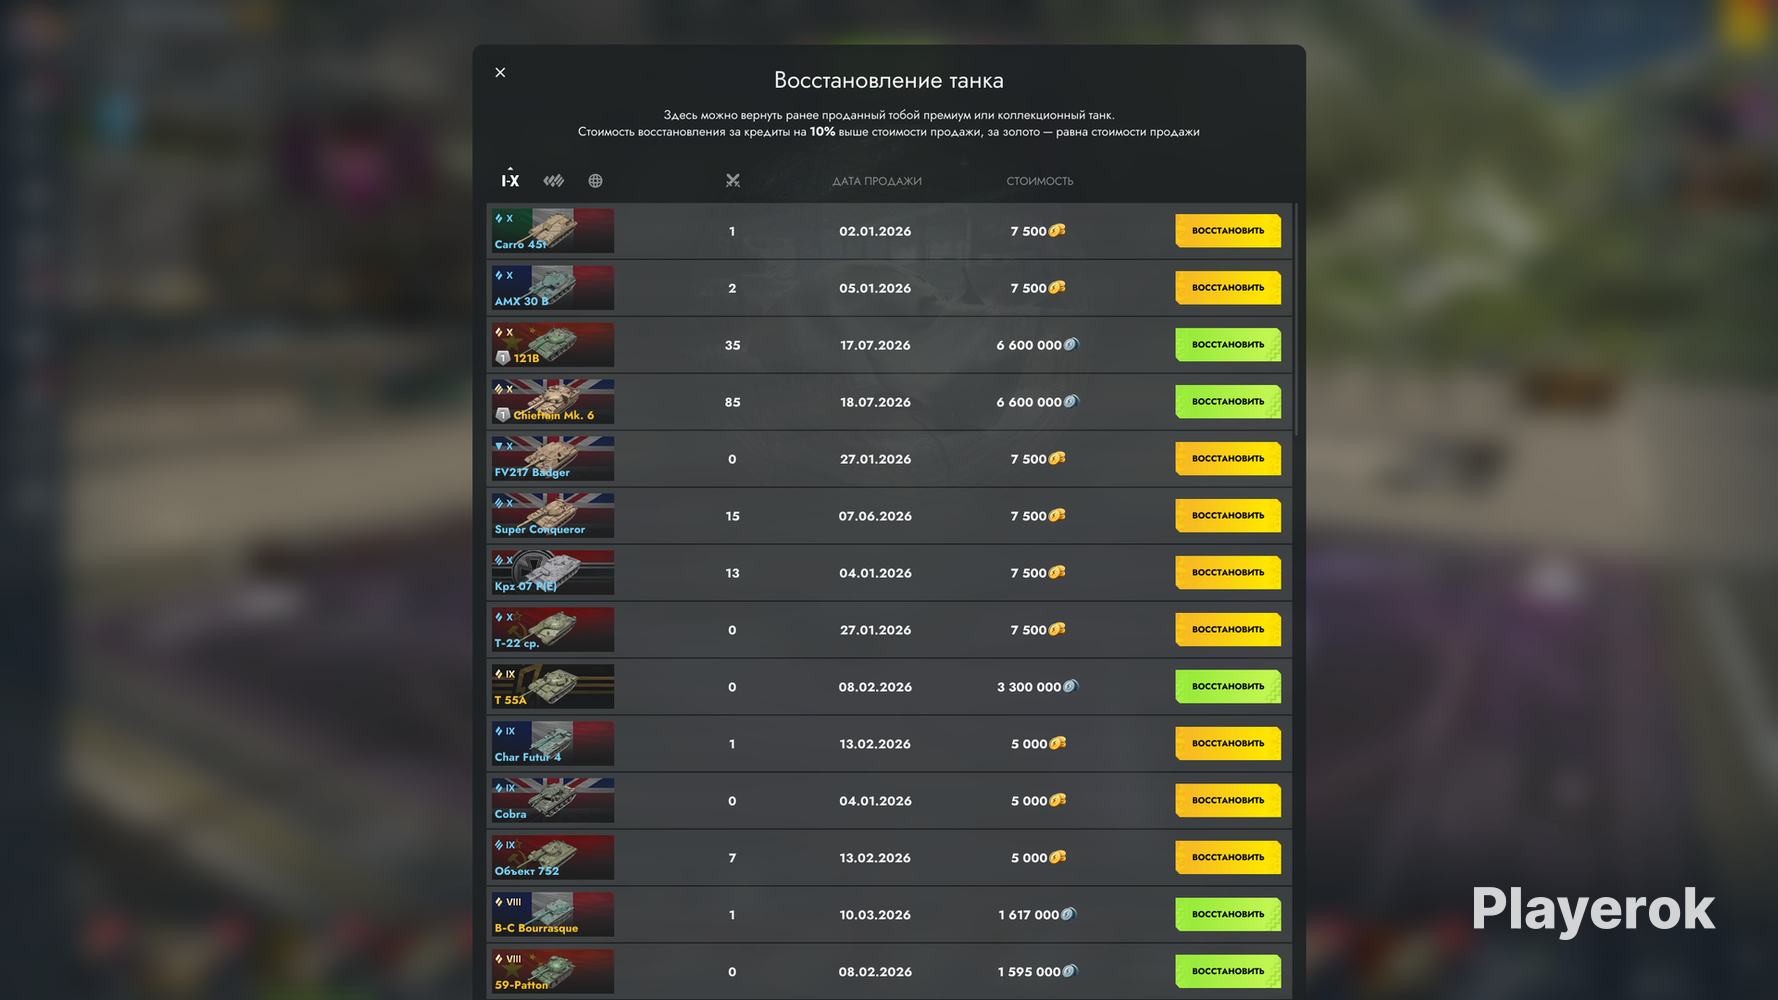This screenshot has height=1000, width=1778.
Task: Click the gold coin icon for Объект 752
Action: pyautogui.click(x=1057, y=857)
